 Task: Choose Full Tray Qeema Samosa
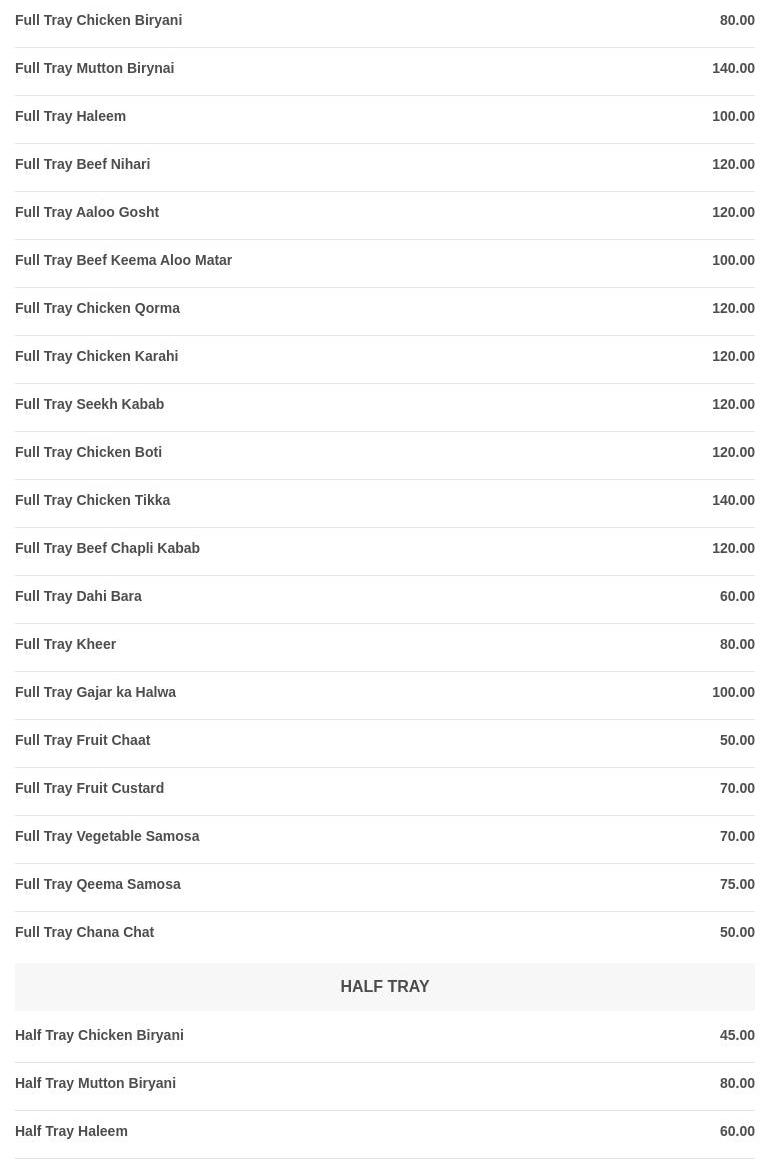click(x=97, y=884)
